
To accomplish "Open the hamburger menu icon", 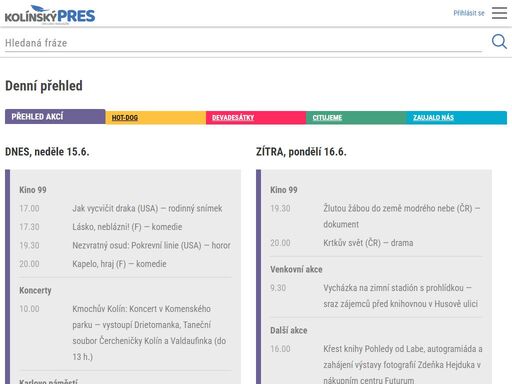I will click(499, 13).
